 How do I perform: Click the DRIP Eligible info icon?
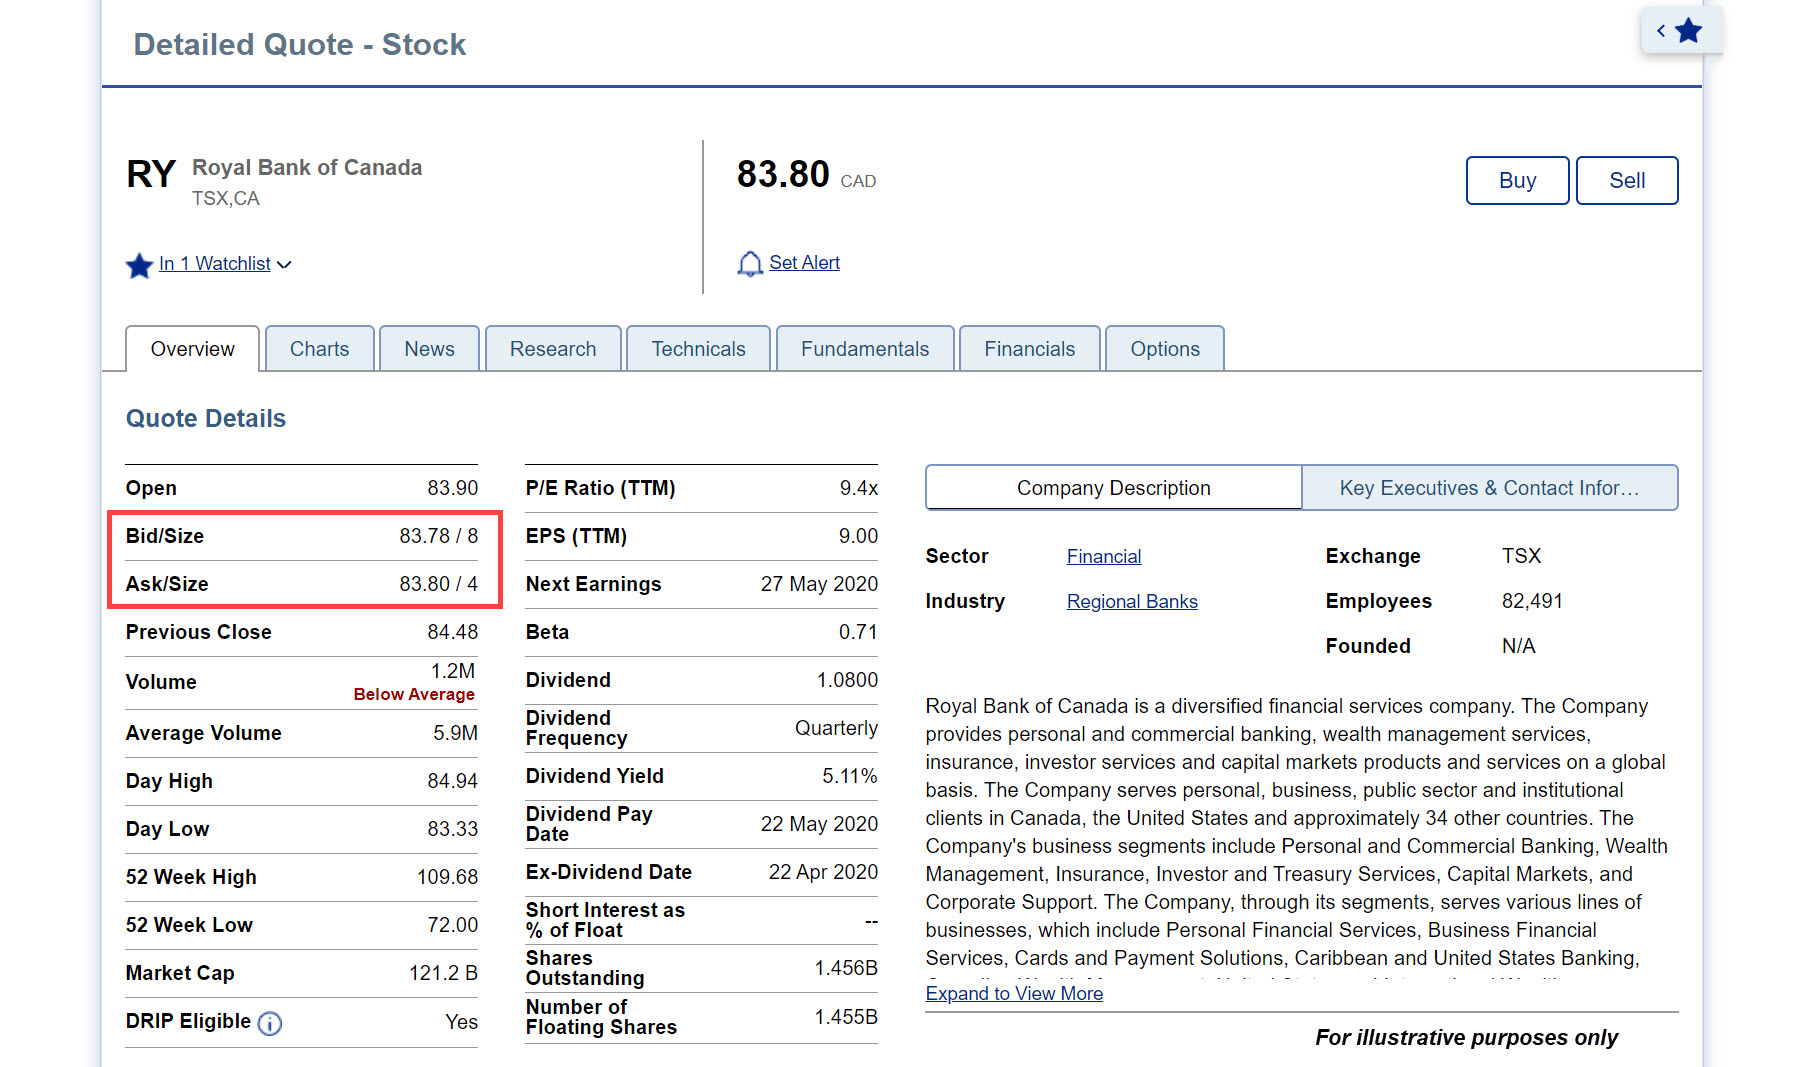pyautogui.click(x=270, y=1023)
